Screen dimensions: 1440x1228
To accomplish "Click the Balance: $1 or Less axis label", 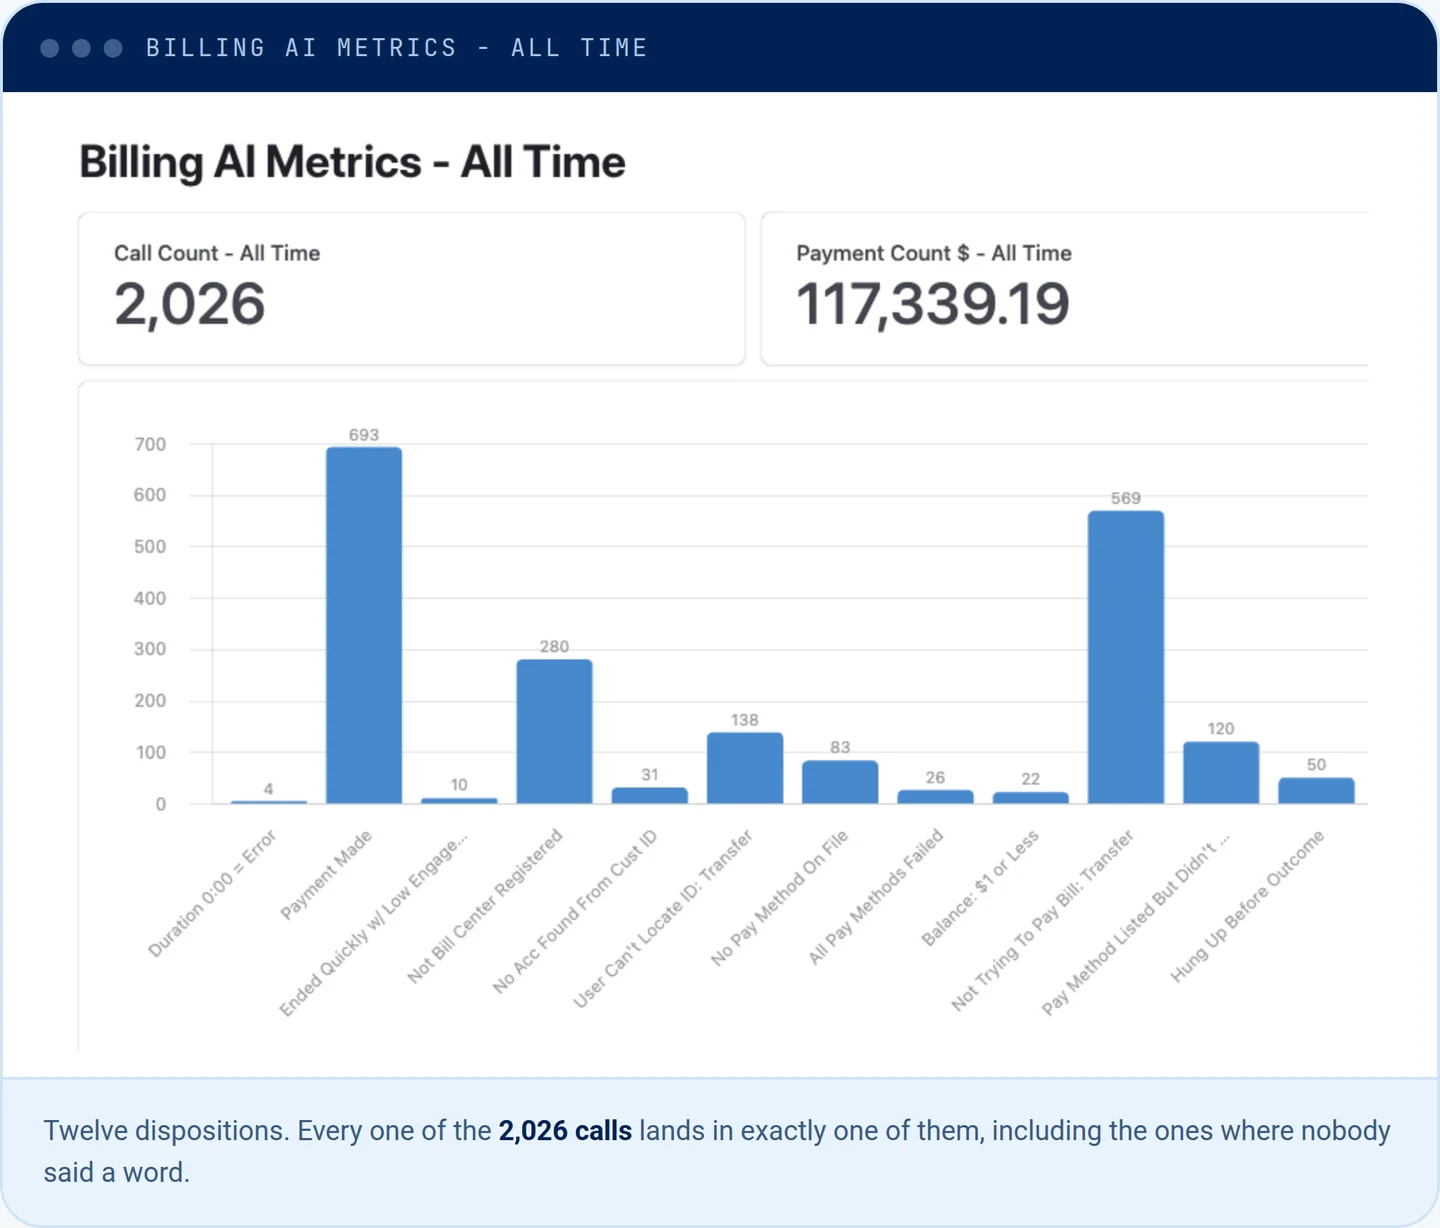I will click(x=980, y=888).
